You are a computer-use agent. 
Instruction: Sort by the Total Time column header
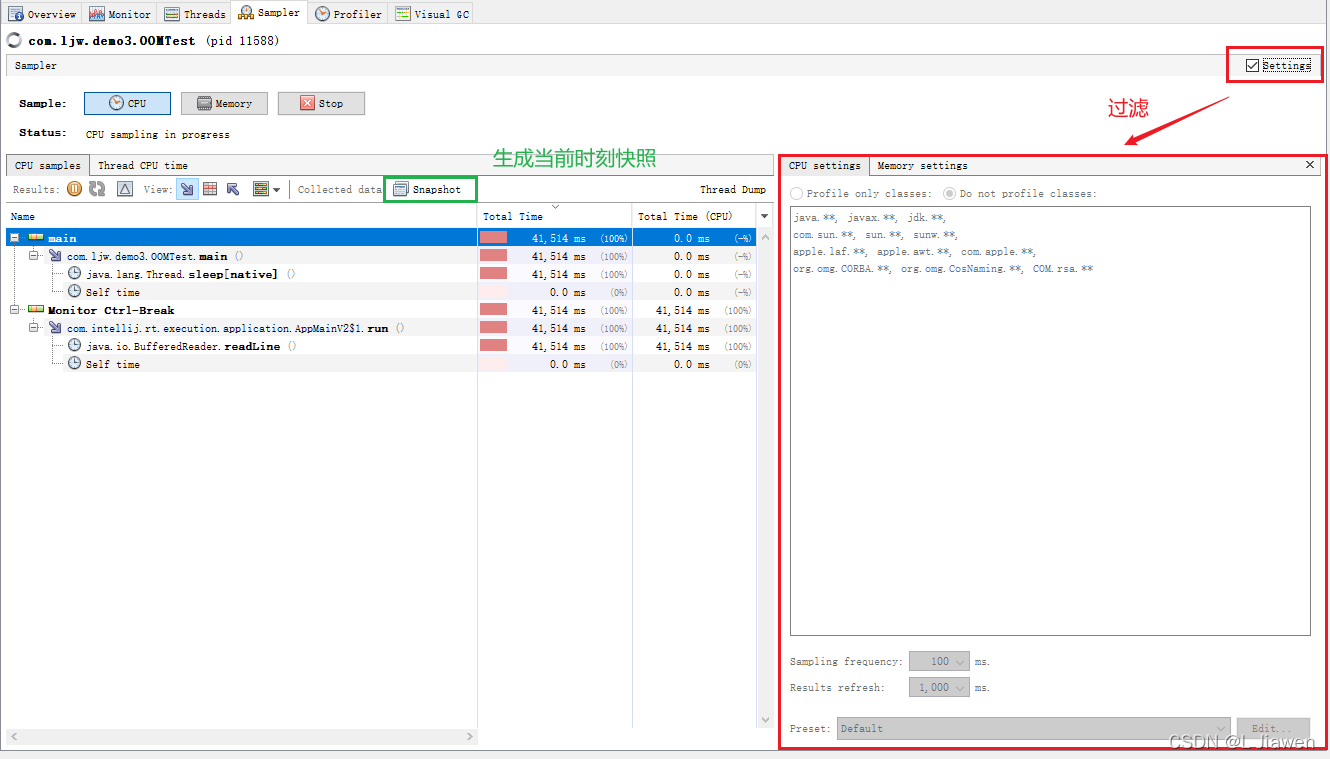pyautogui.click(x=555, y=216)
